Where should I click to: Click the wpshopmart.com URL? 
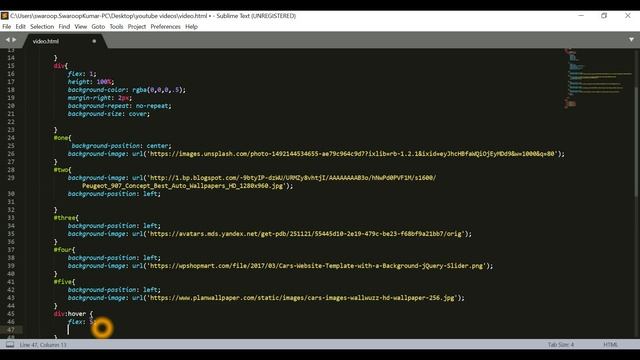tap(316, 266)
